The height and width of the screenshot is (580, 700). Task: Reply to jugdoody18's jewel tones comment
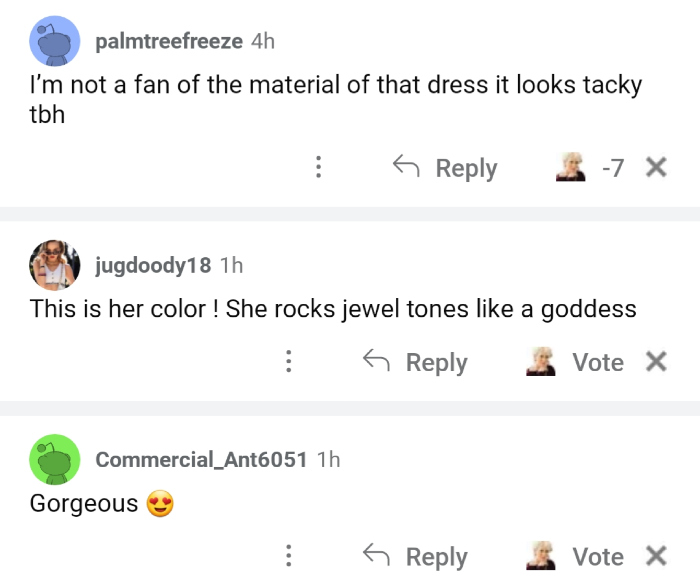[x=415, y=362]
